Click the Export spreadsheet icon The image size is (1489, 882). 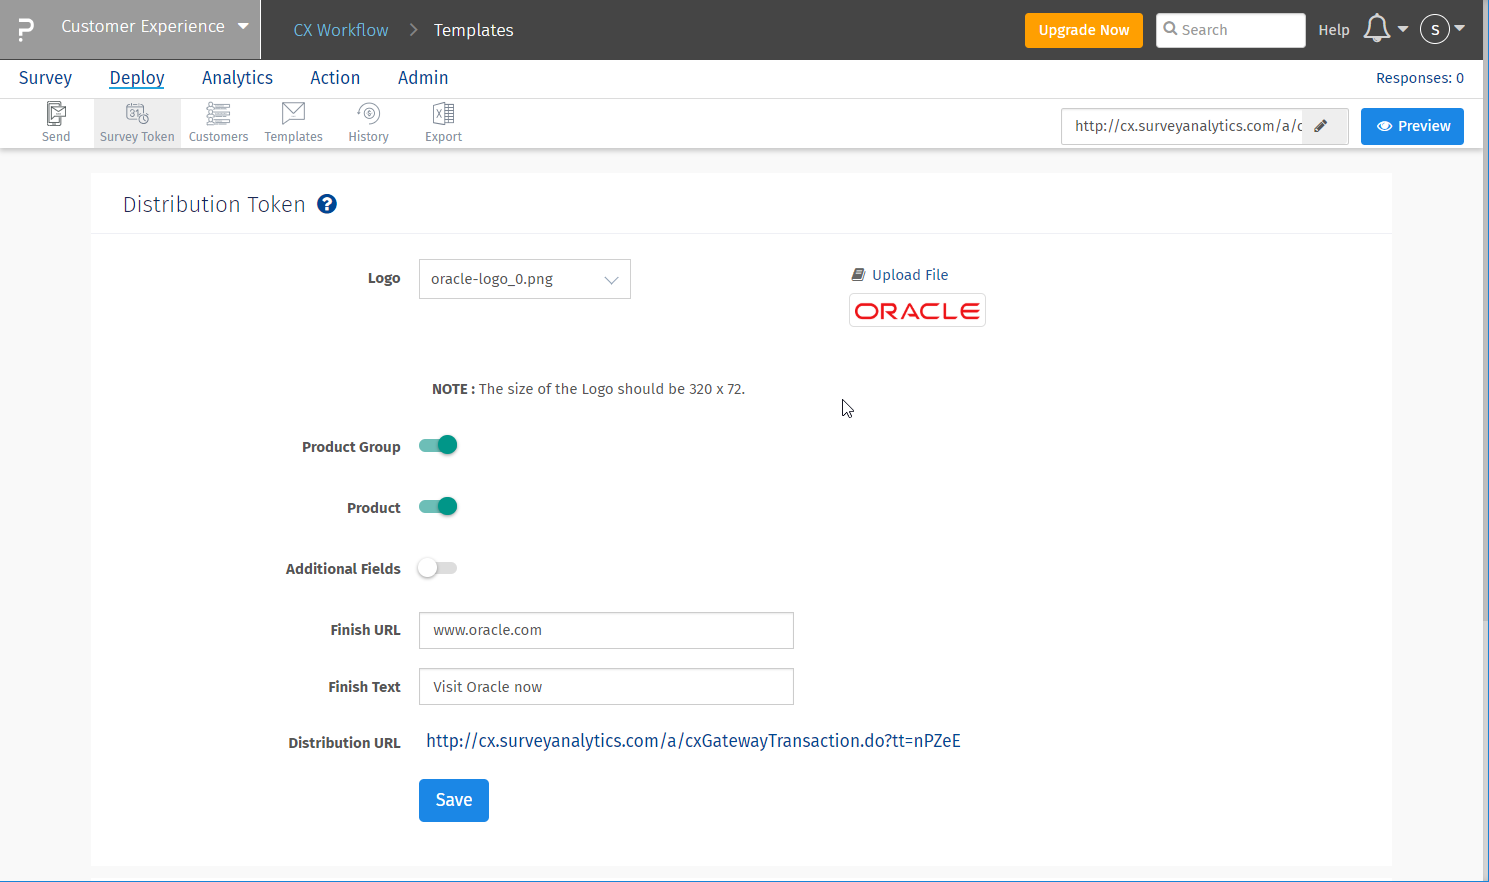(443, 123)
